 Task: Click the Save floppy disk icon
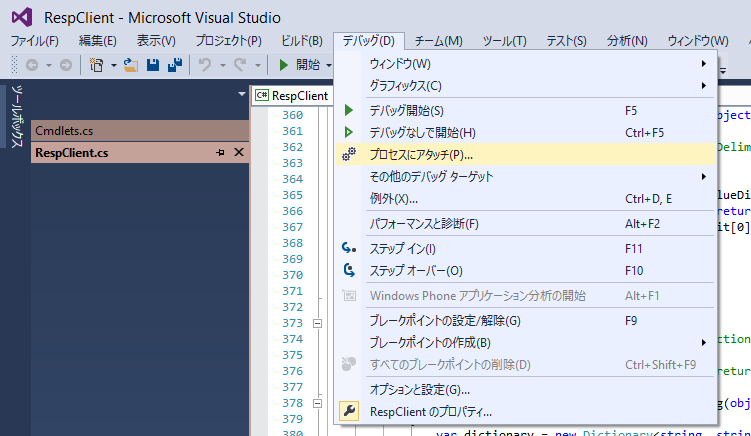[x=153, y=65]
